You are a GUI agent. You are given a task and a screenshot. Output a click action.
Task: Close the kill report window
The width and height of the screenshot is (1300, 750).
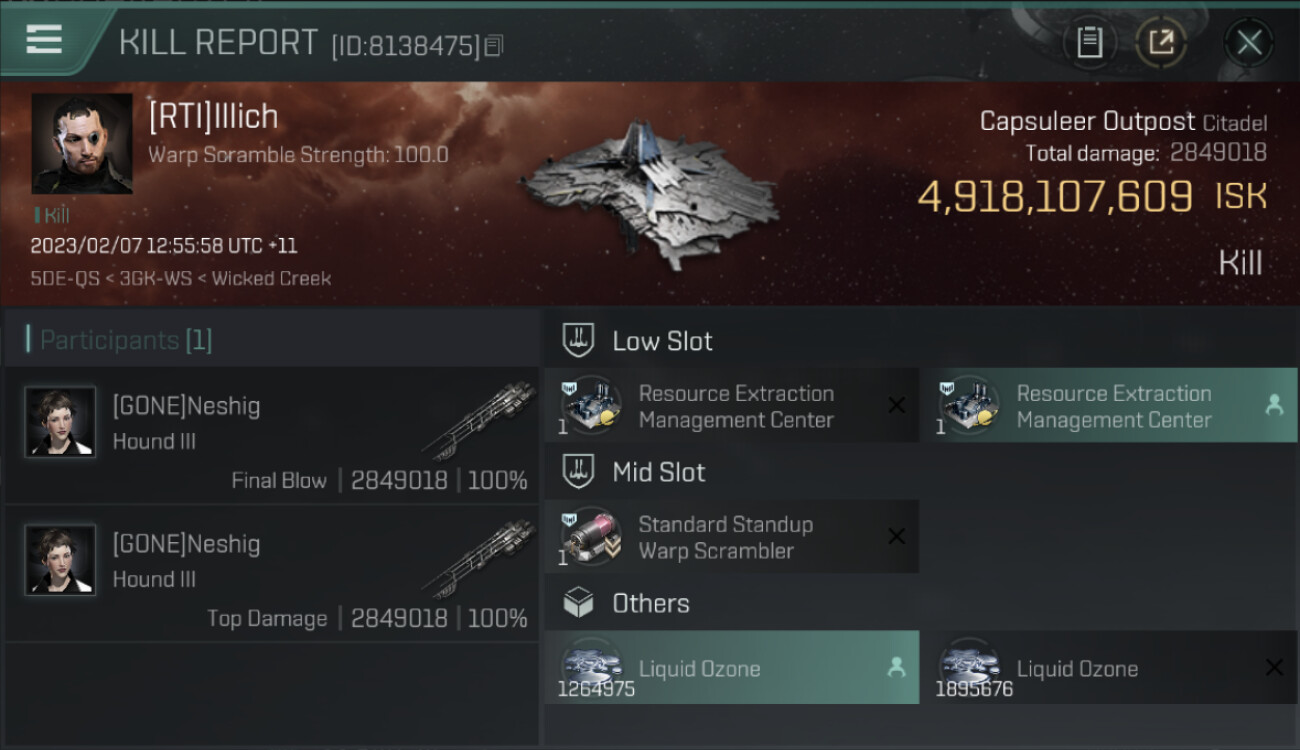click(x=1249, y=42)
